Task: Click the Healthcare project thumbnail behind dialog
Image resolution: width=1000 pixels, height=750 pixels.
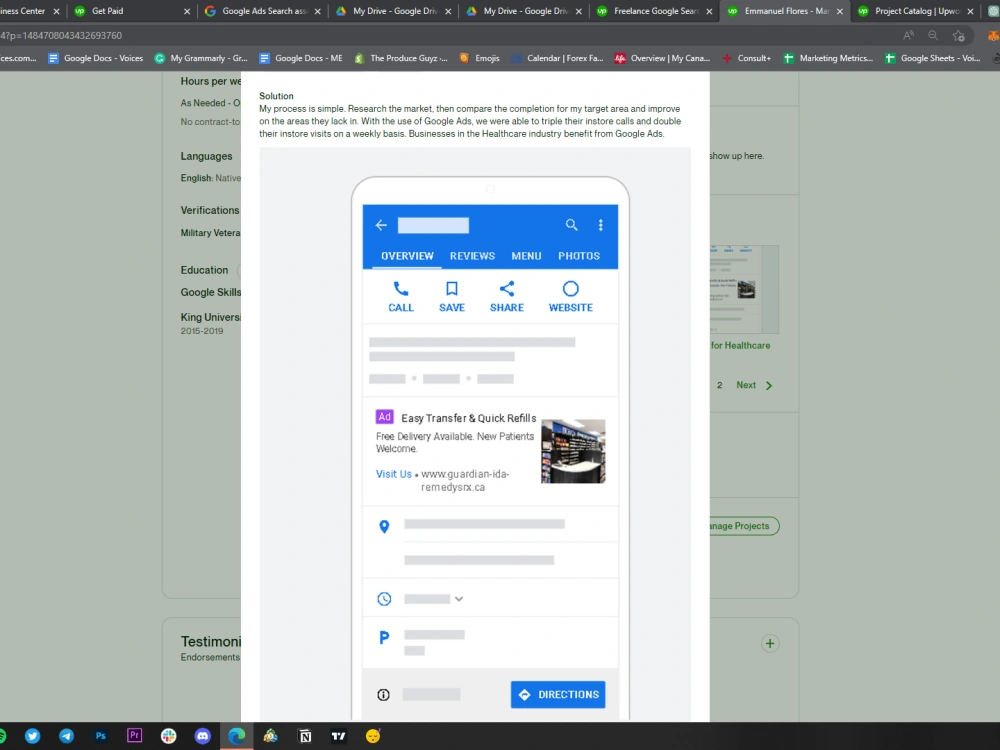Action: [744, 290]
